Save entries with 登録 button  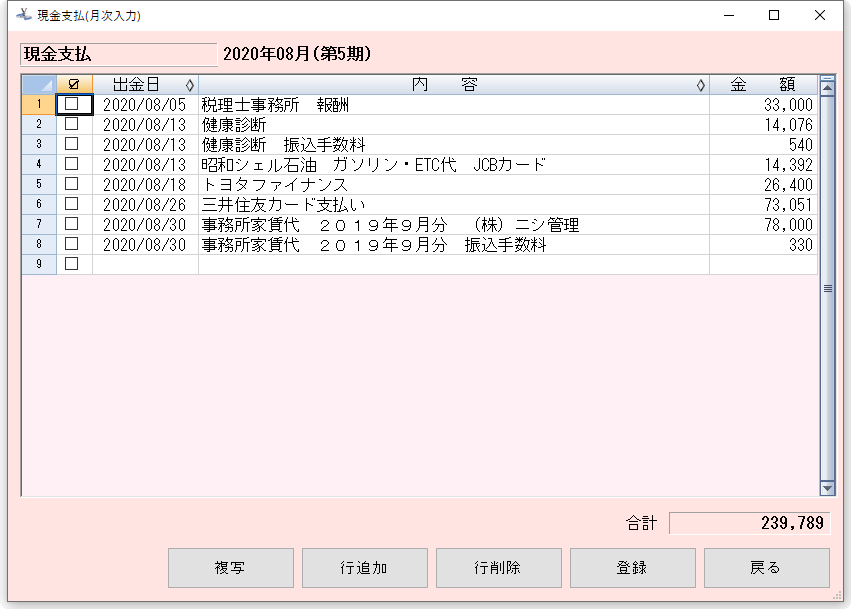pyautogui.click(x=633, y=568)
